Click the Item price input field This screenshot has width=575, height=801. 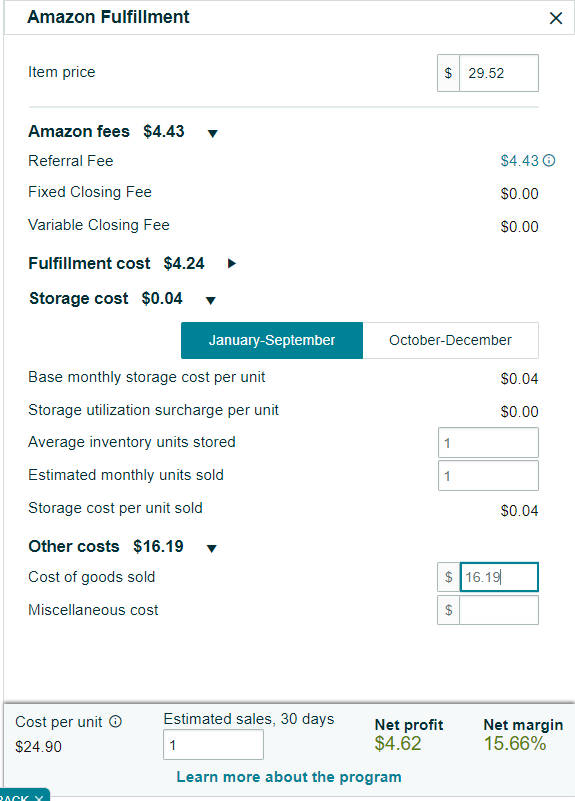499,73
